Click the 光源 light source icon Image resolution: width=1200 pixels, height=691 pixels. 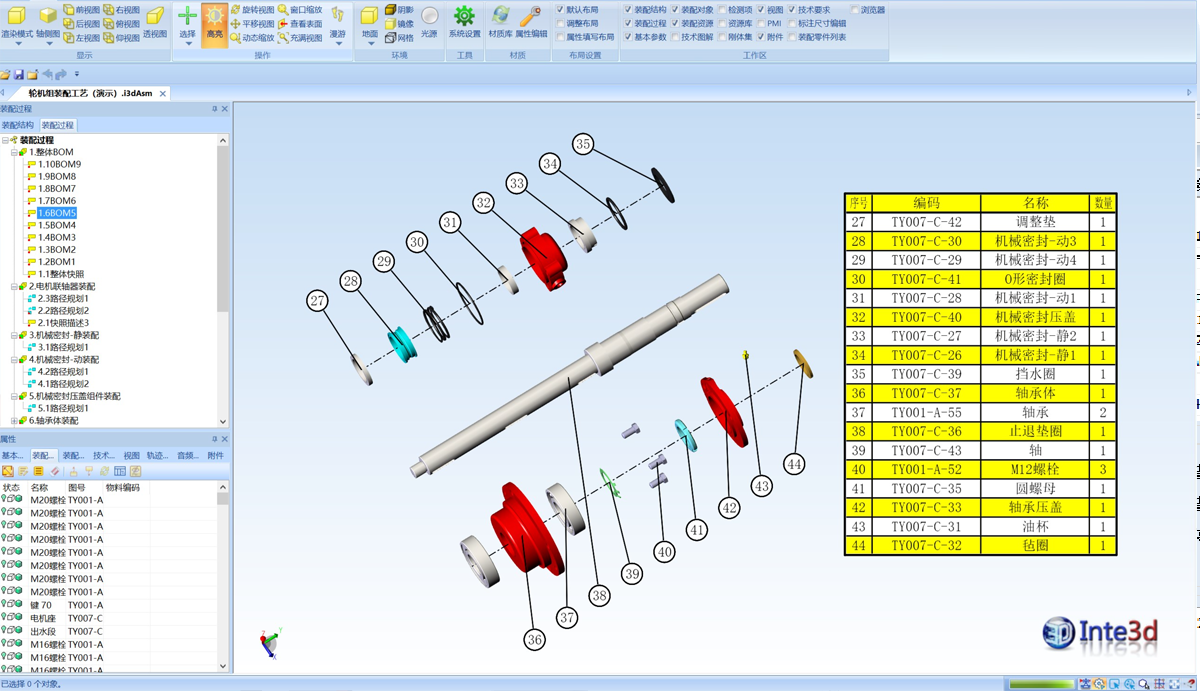click(x=429, y=22)
